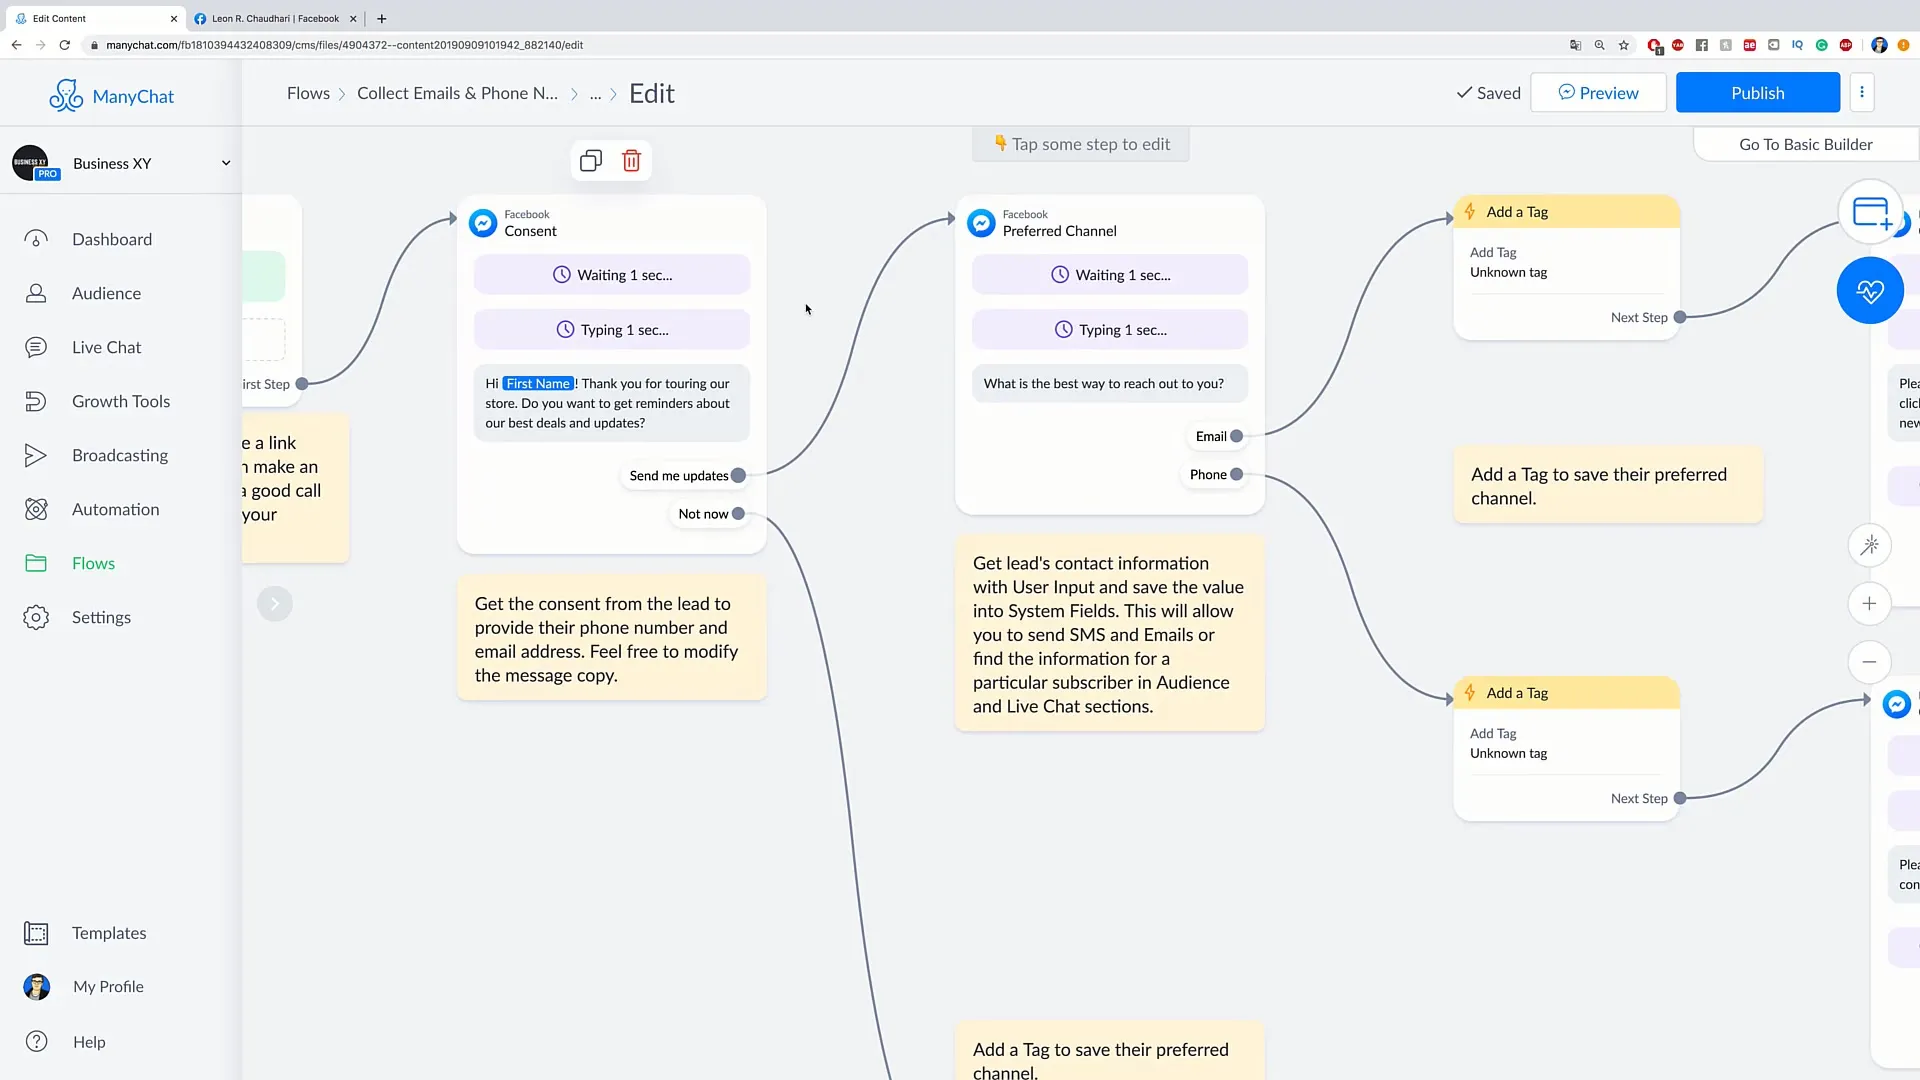Screen dimensions: 1920x1080
Task: Click the Flows folder icon
Action: (x=36, y=563)
